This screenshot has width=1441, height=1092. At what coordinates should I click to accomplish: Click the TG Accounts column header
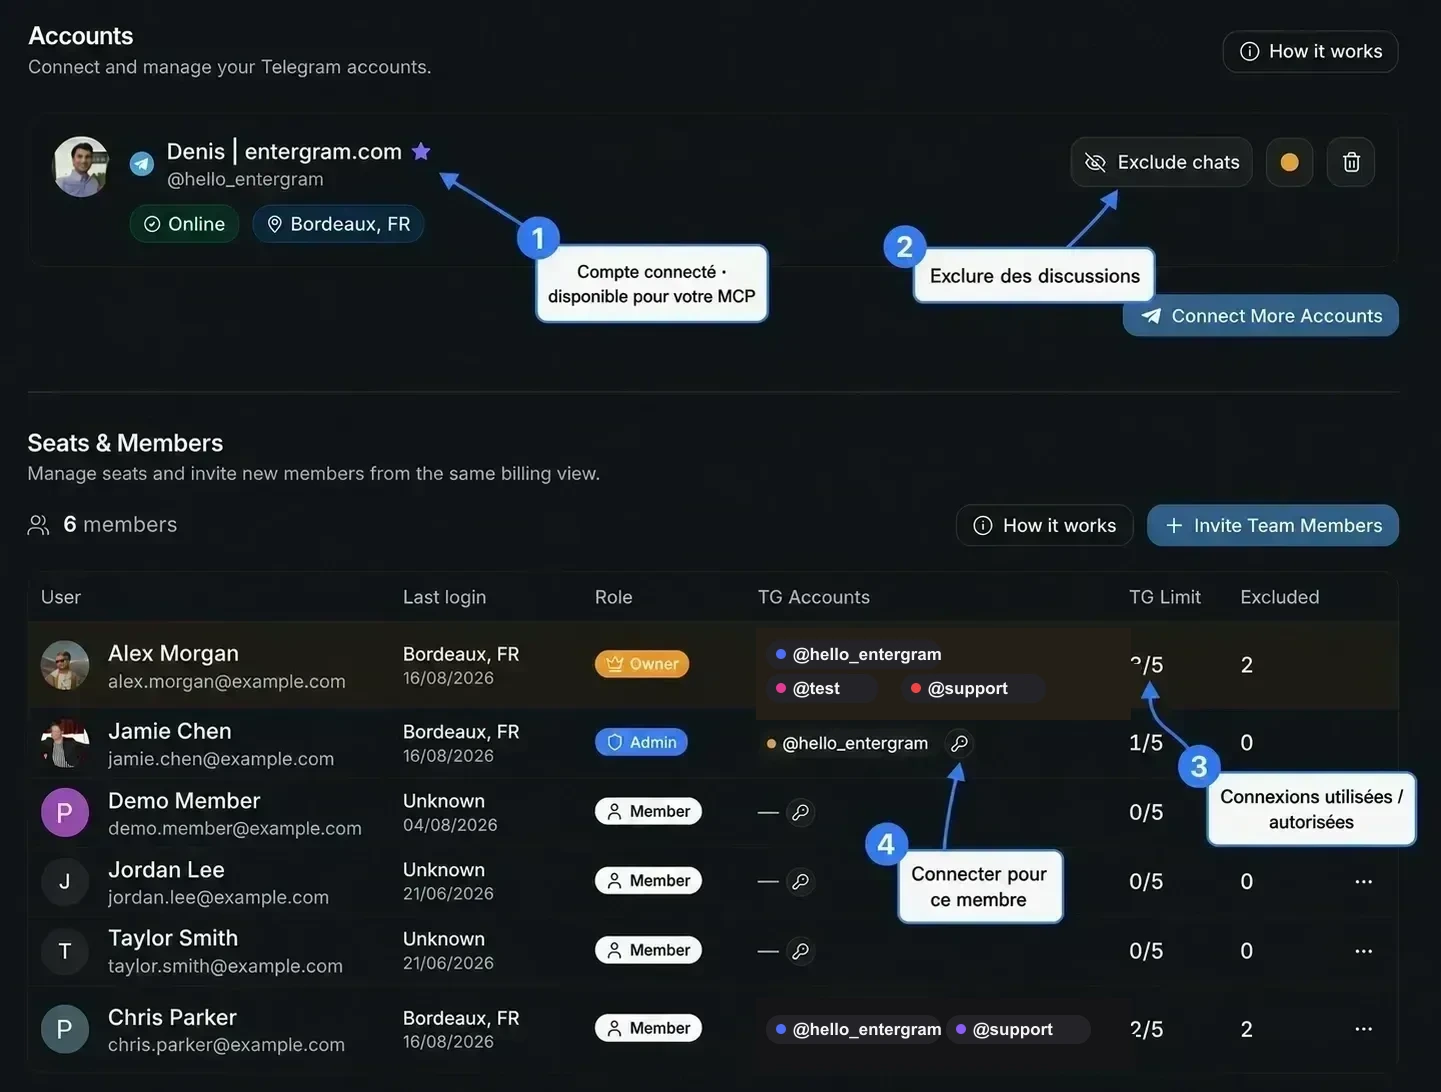click(813, 597)
